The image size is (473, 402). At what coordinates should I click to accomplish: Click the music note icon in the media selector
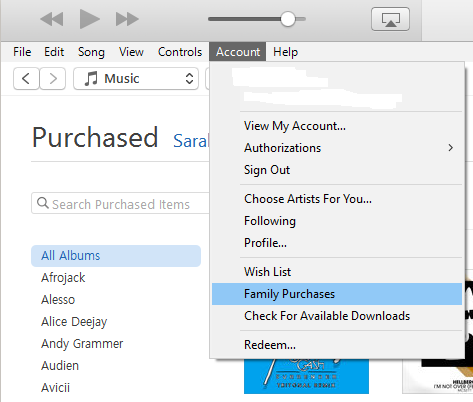coord(91,79)
